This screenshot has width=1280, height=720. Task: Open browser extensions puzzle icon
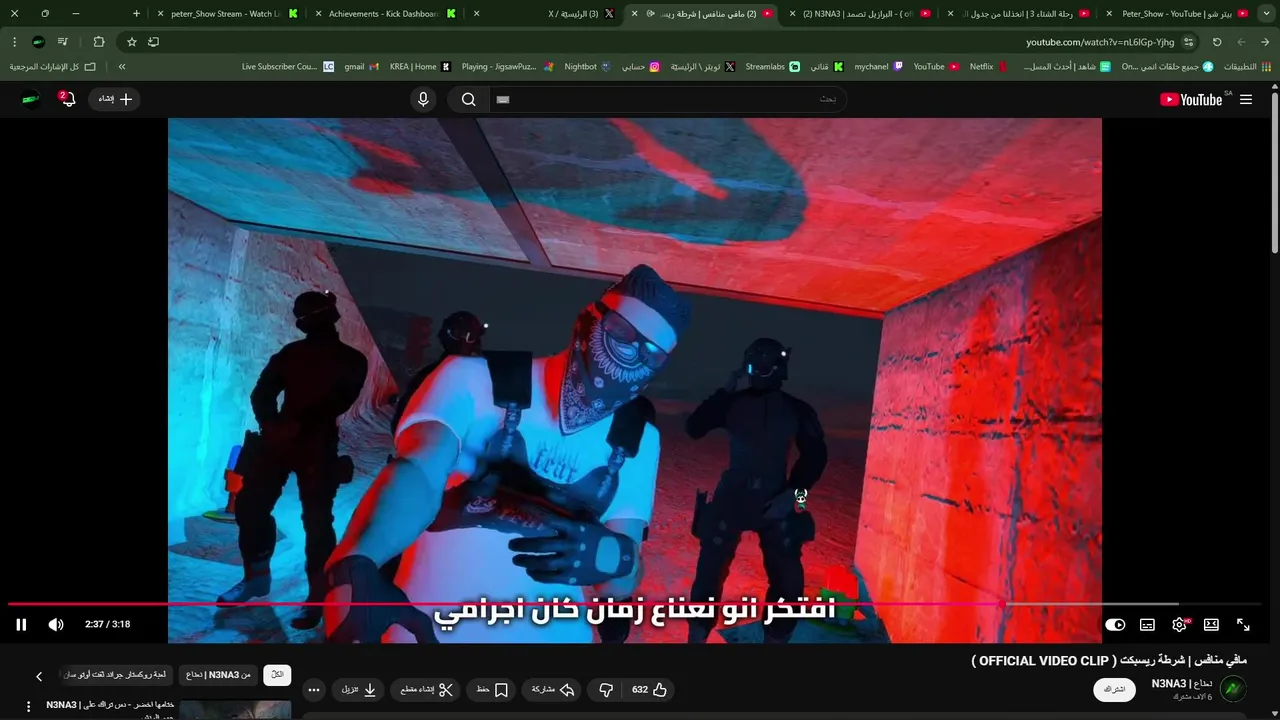[x=98, y=42]
